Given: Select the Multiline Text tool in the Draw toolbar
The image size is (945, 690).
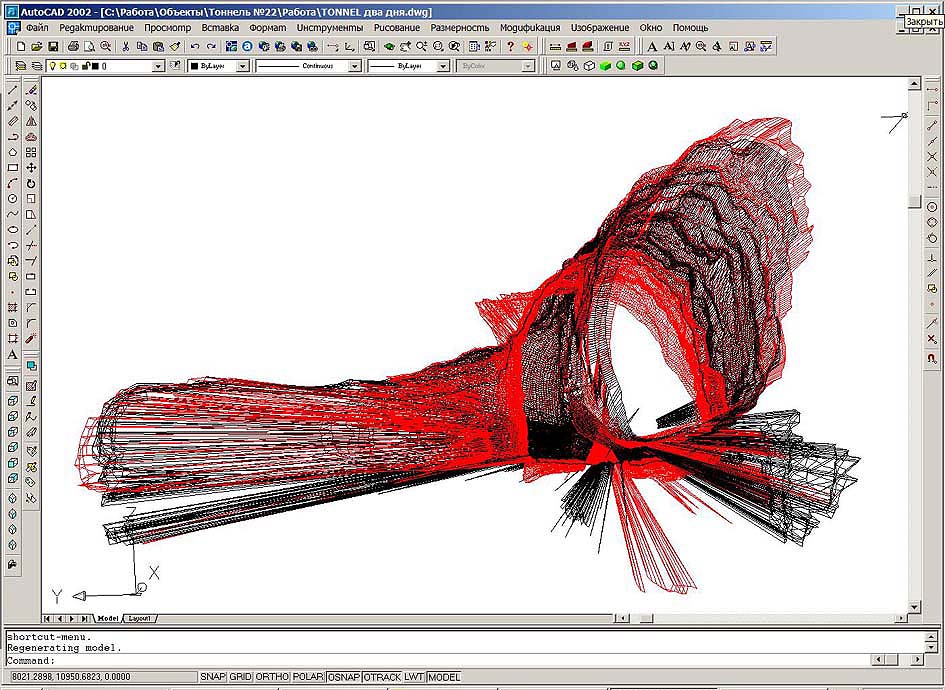Looking at the screenshot, I should 13,354.
